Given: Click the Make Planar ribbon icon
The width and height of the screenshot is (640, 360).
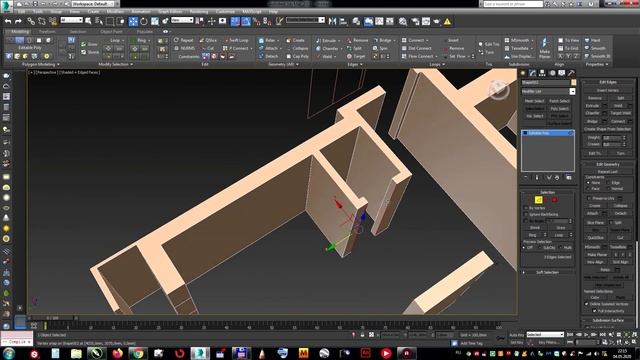Looking at the screenshot, I should (x=544, y=48).
